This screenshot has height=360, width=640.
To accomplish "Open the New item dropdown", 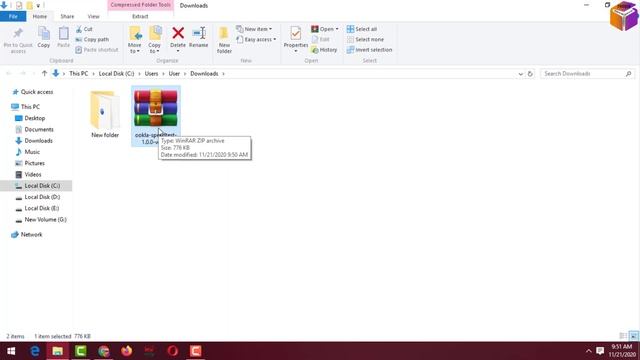I will pos(254,29).
